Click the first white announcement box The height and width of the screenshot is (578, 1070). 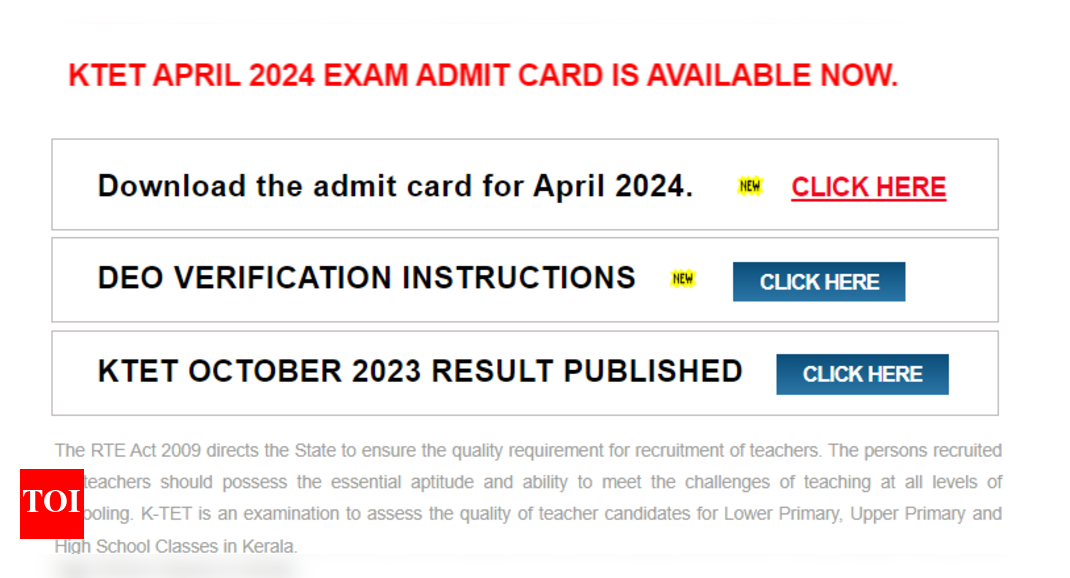pyautogui.click(x=525, y=185)
